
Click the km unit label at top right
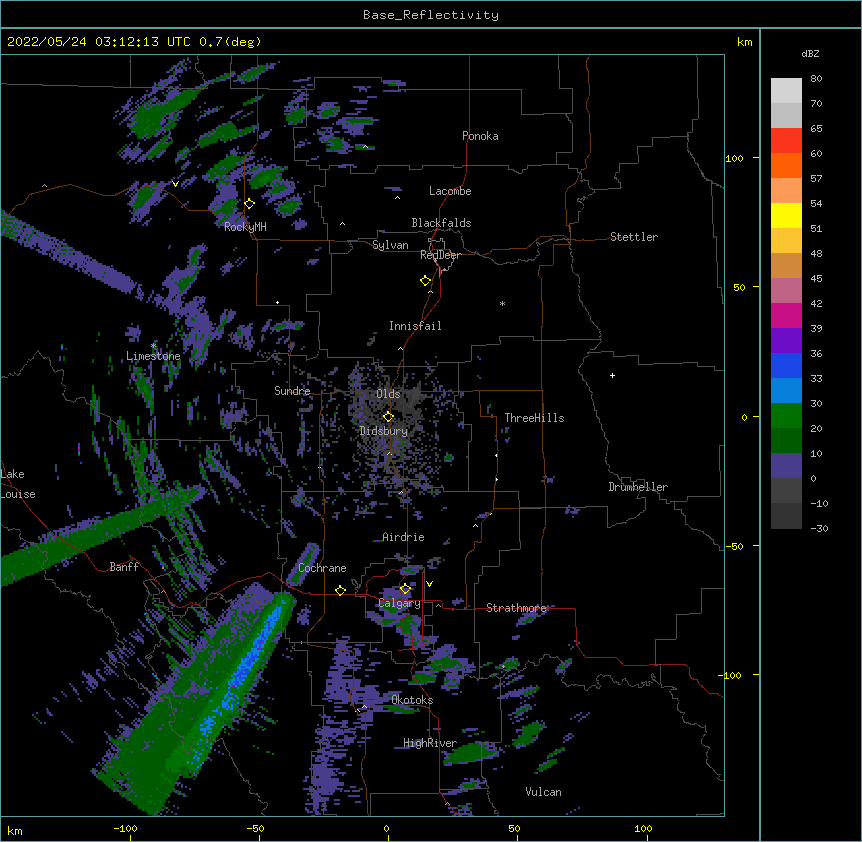click(744, 42)
